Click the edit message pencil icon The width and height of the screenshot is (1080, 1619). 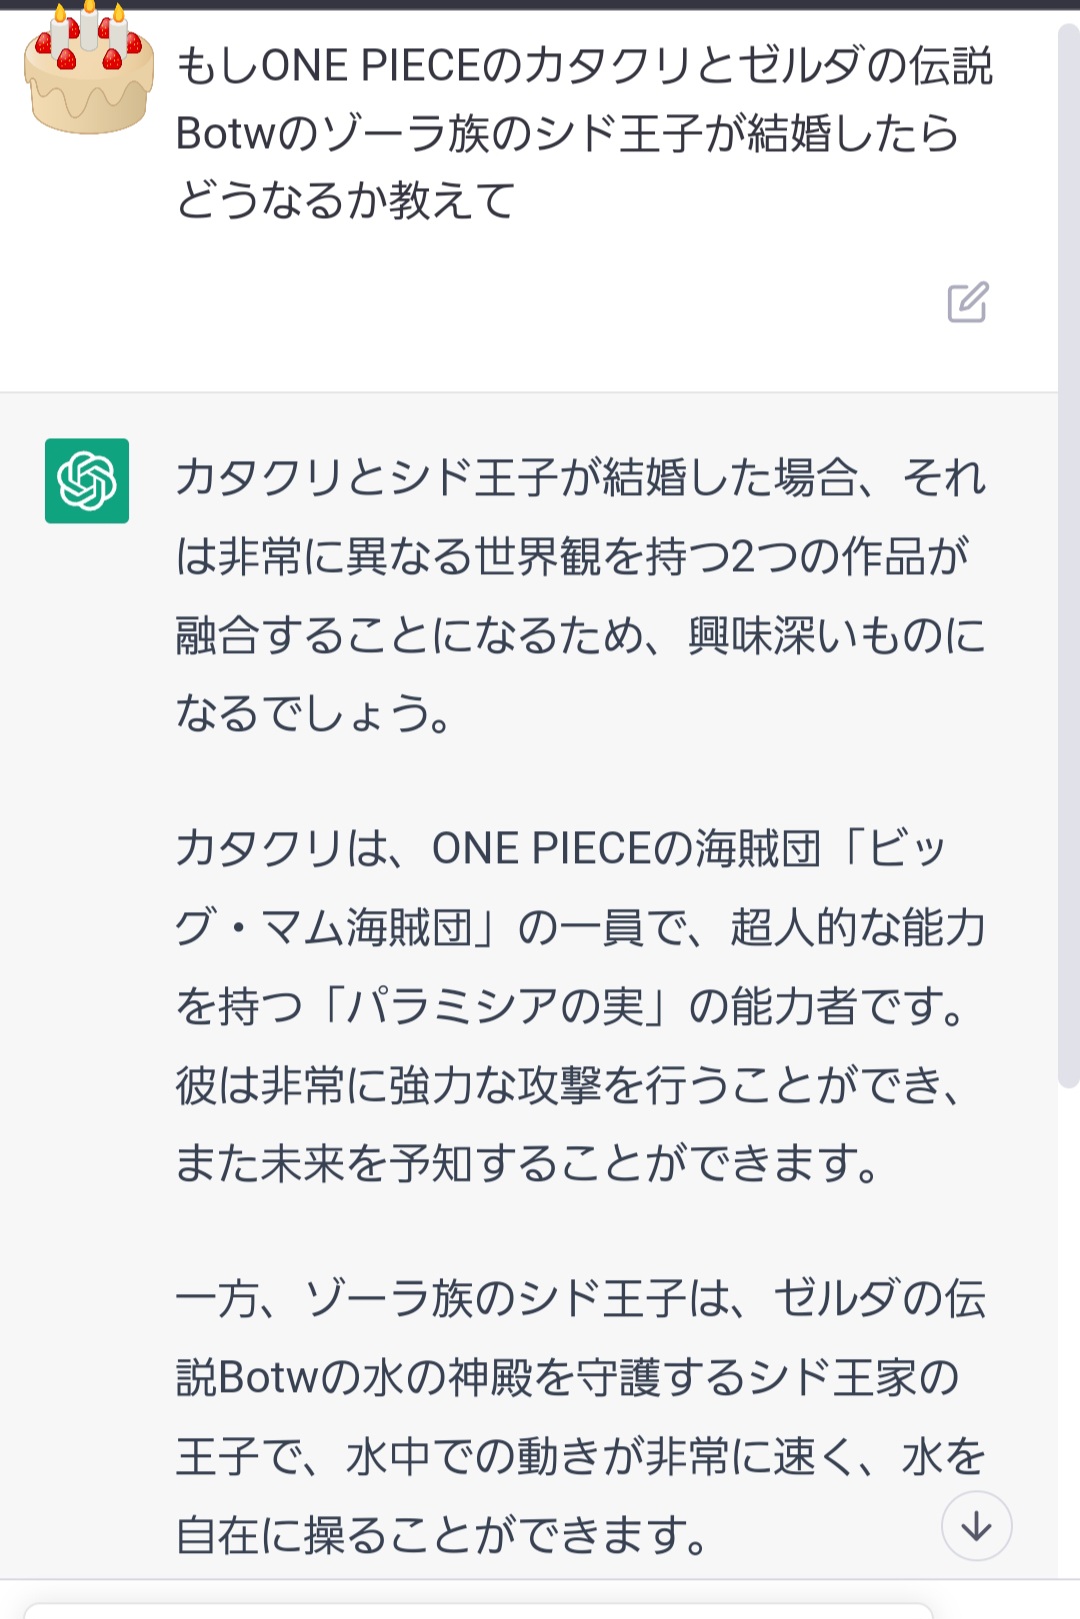pyautogui.click(x=968, y=302)
